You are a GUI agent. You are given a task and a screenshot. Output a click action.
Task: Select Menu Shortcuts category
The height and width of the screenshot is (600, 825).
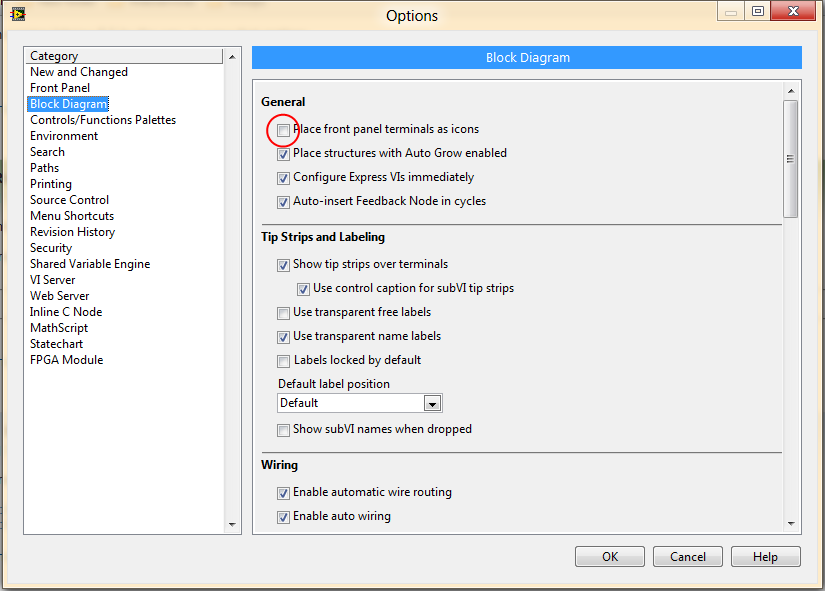click(x=72, y=216)
